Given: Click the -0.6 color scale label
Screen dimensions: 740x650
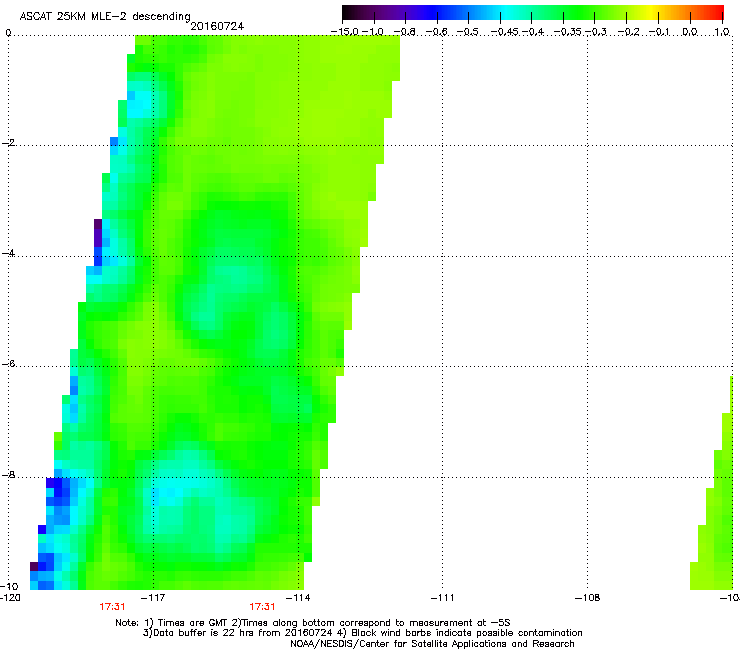Looking at the screenshot, I should point(437,32).
